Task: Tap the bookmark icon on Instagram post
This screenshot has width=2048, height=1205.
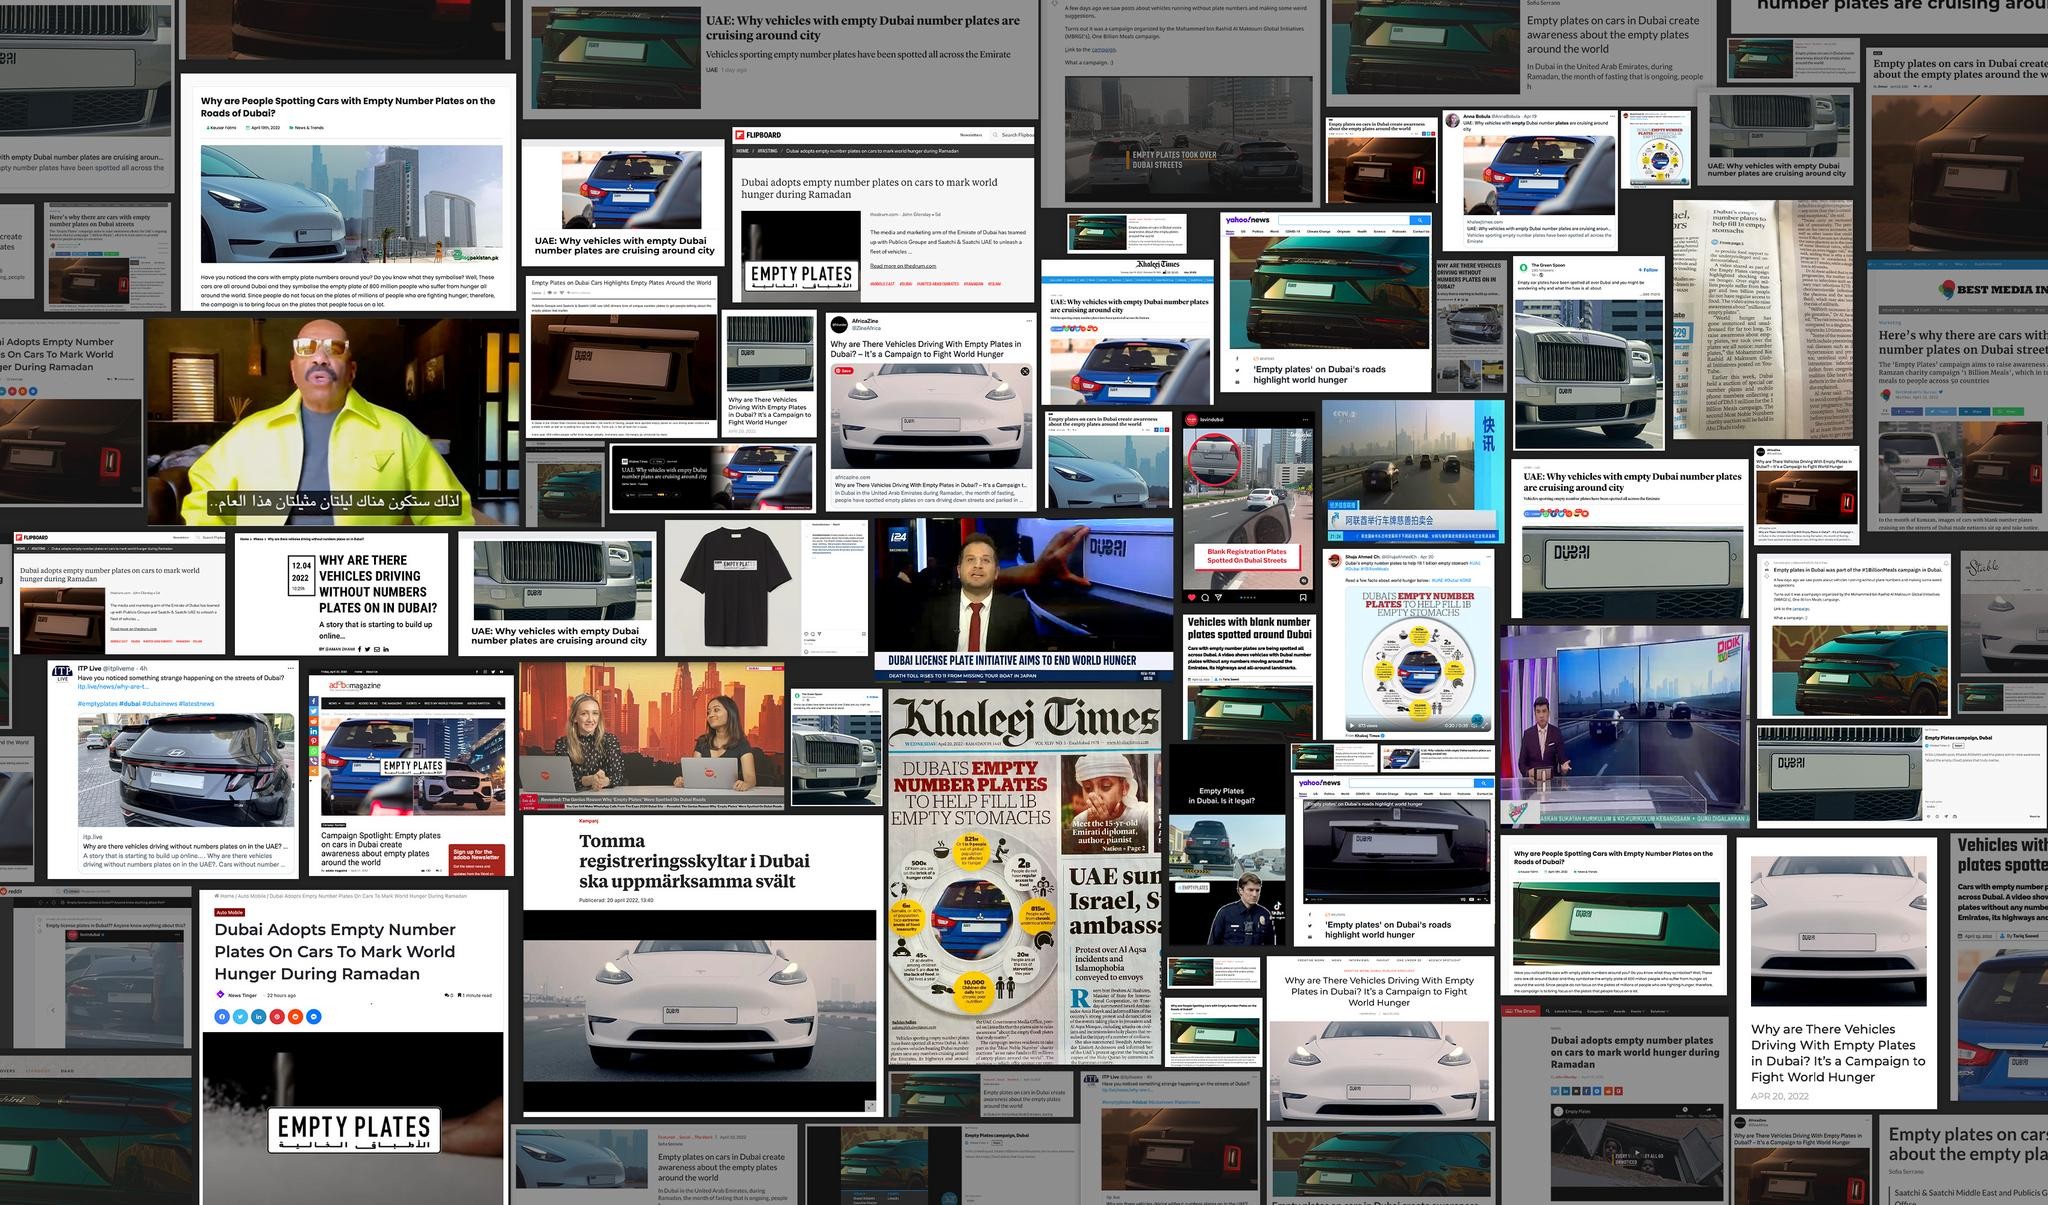Action: [x=1302, y=597]
